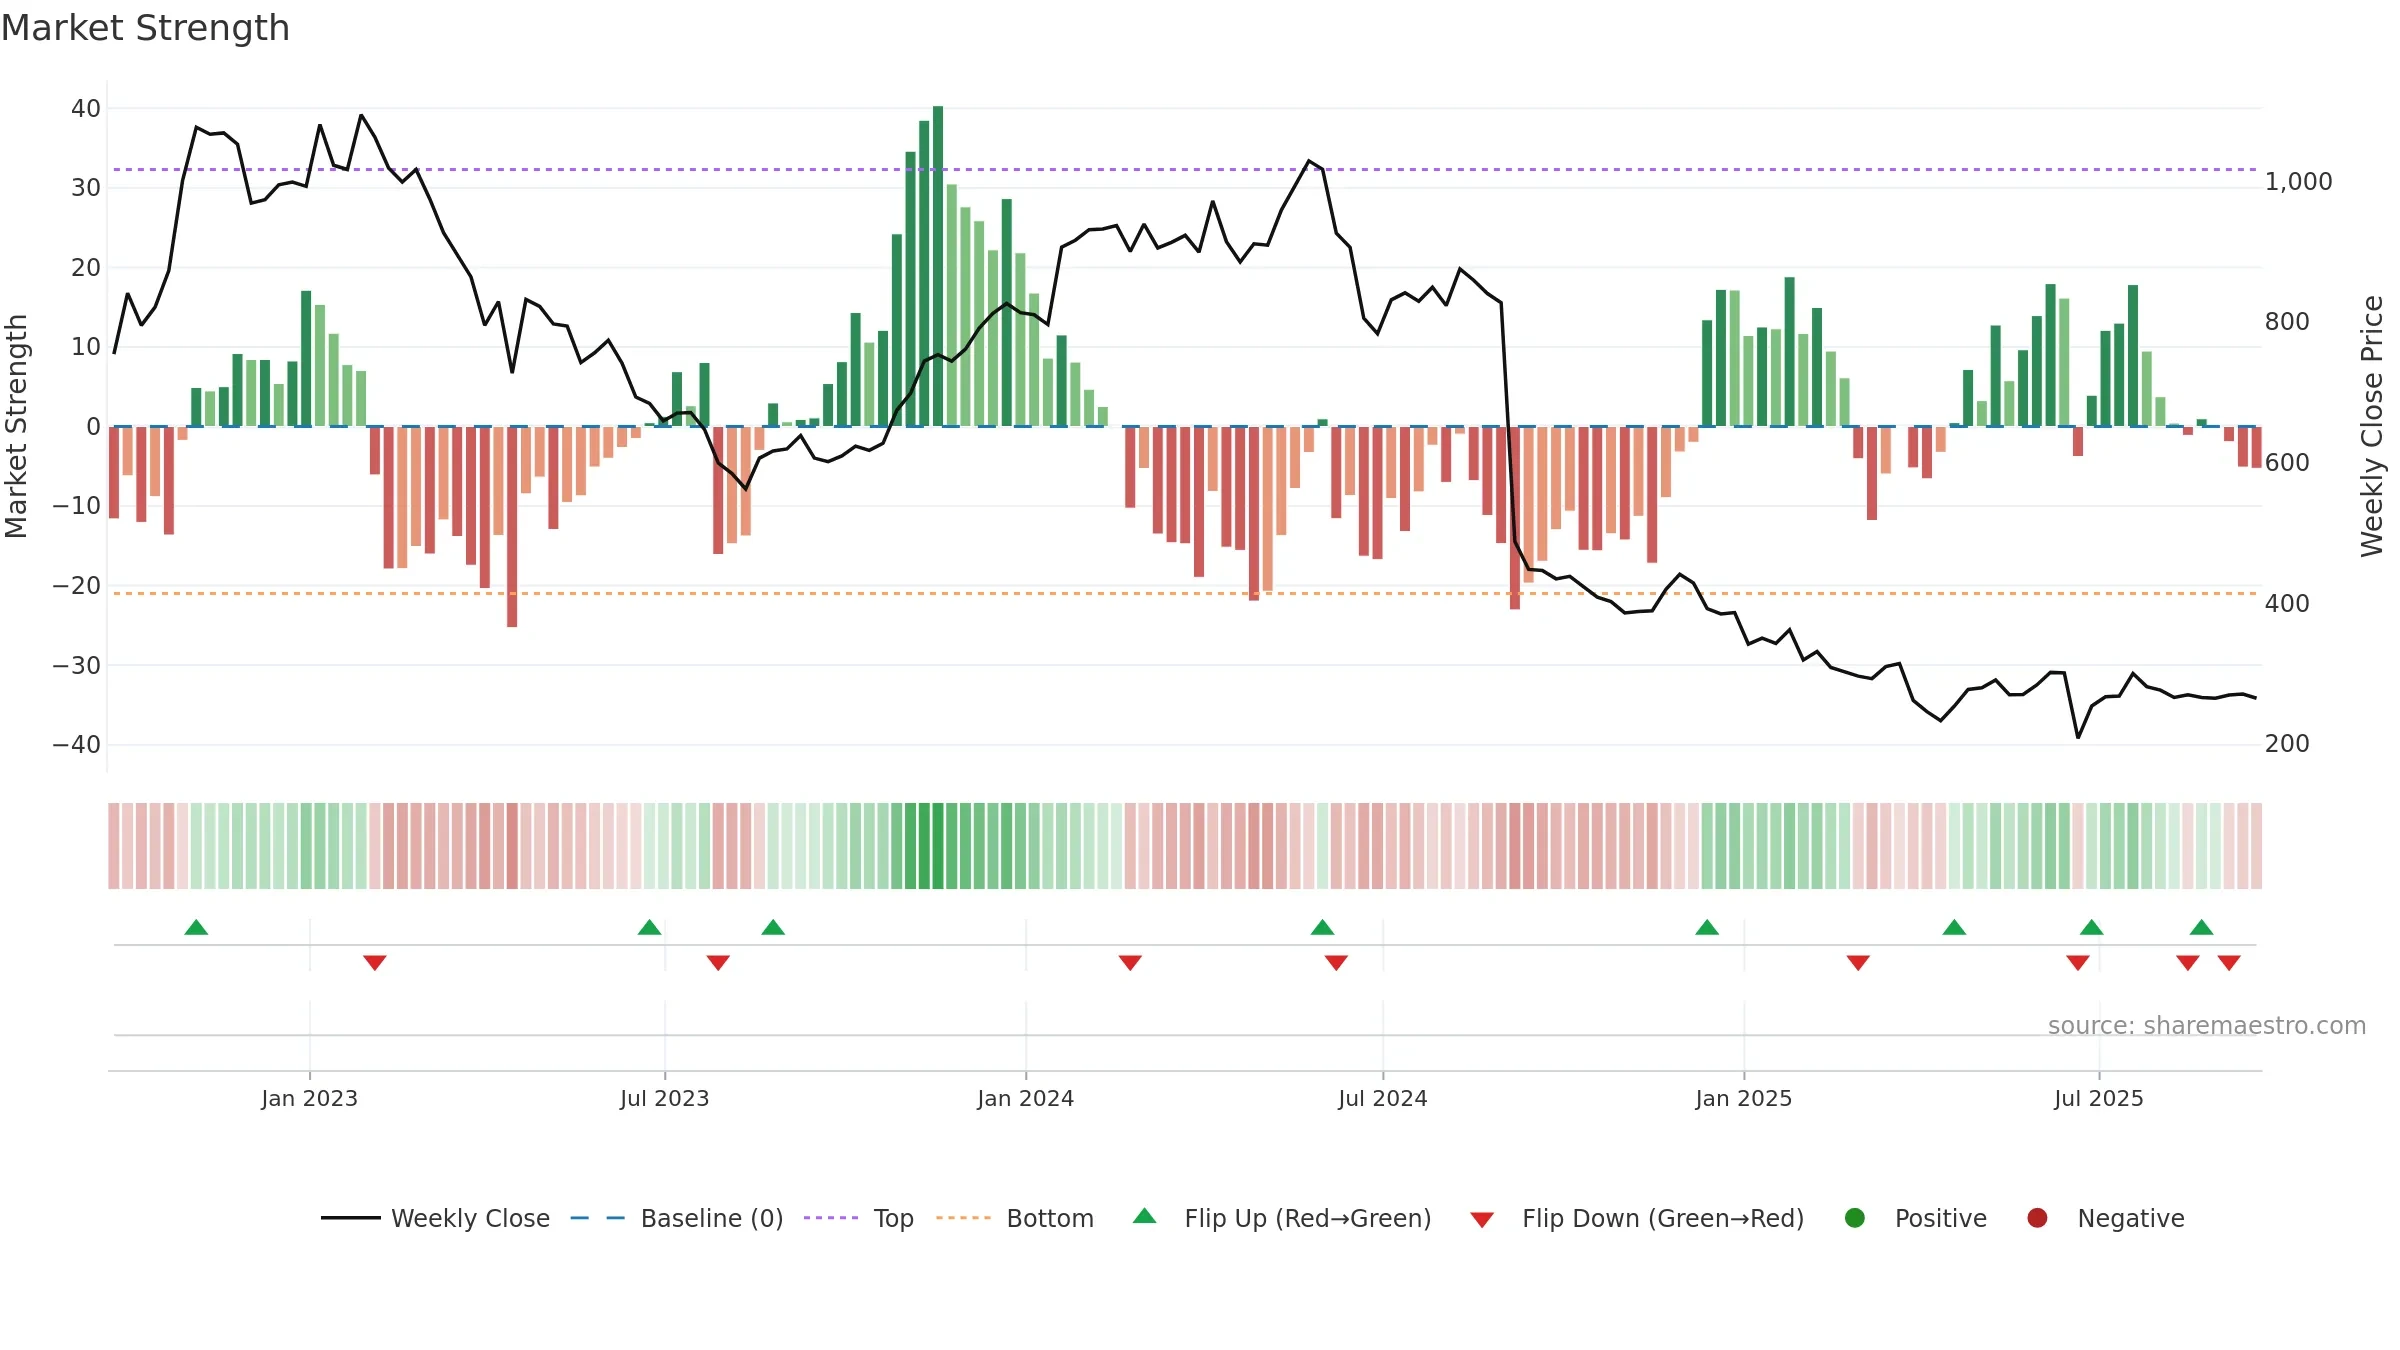Click the Jan 2024 x-axis label
Screen dimensions: 2400x1350
coord(1026,1098)
